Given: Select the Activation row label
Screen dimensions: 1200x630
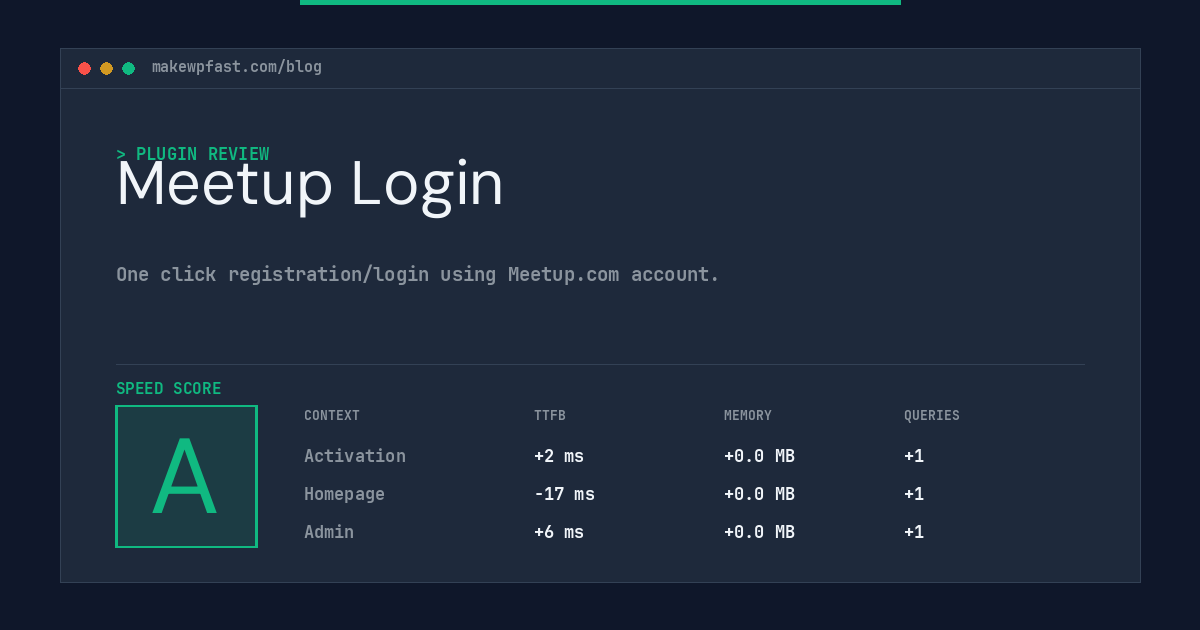Looking at the screenshot, I should point(355,456).
